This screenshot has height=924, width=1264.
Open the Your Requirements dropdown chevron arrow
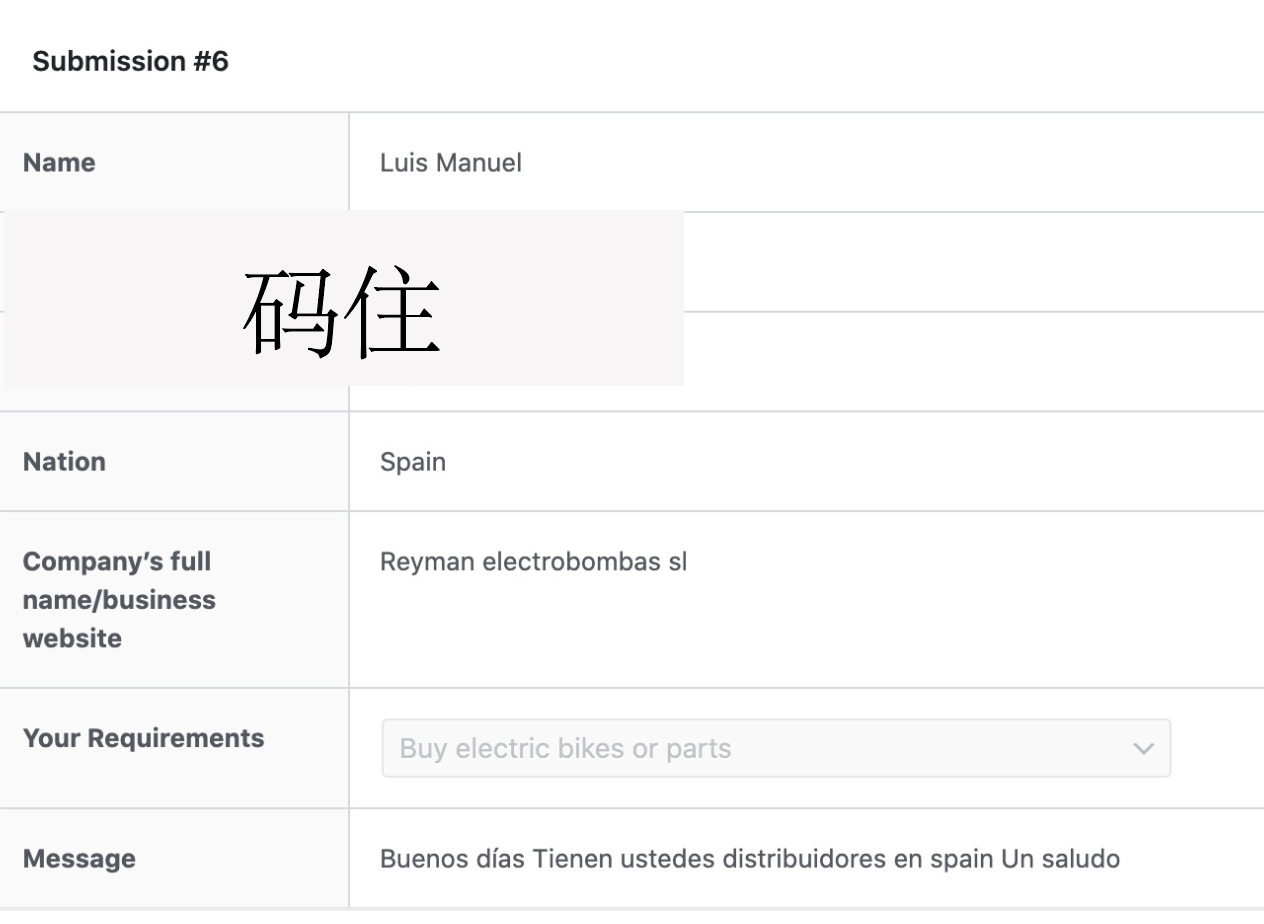pyautogui.click(x=1143, y=749)
